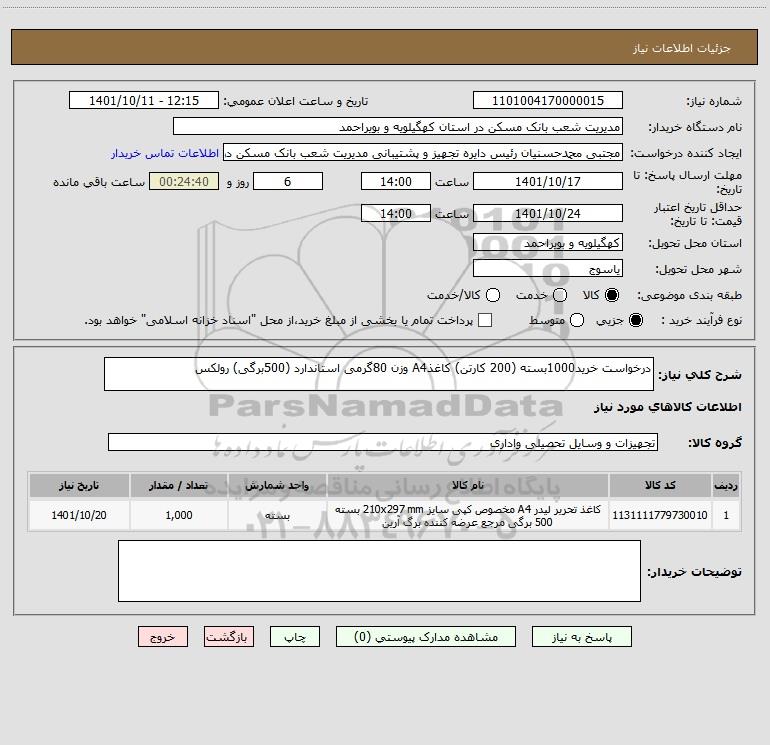
Task: Click the بازگشت back button
Action: 229,637
